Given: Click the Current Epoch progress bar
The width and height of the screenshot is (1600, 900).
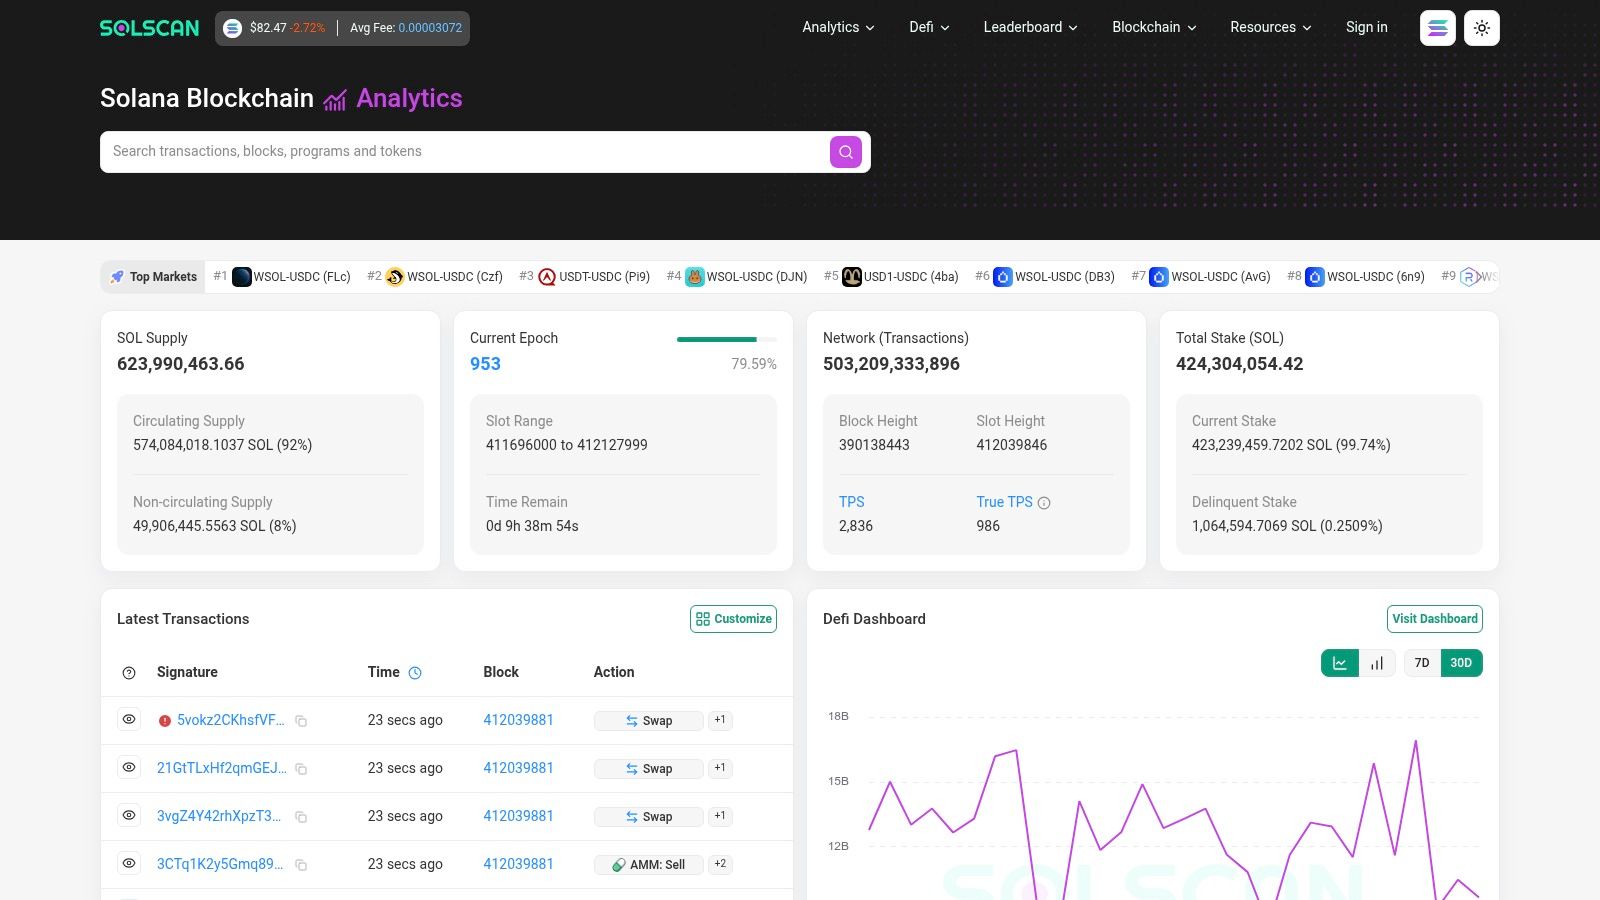Looking at the screenshot, I should tap(727, 340).
